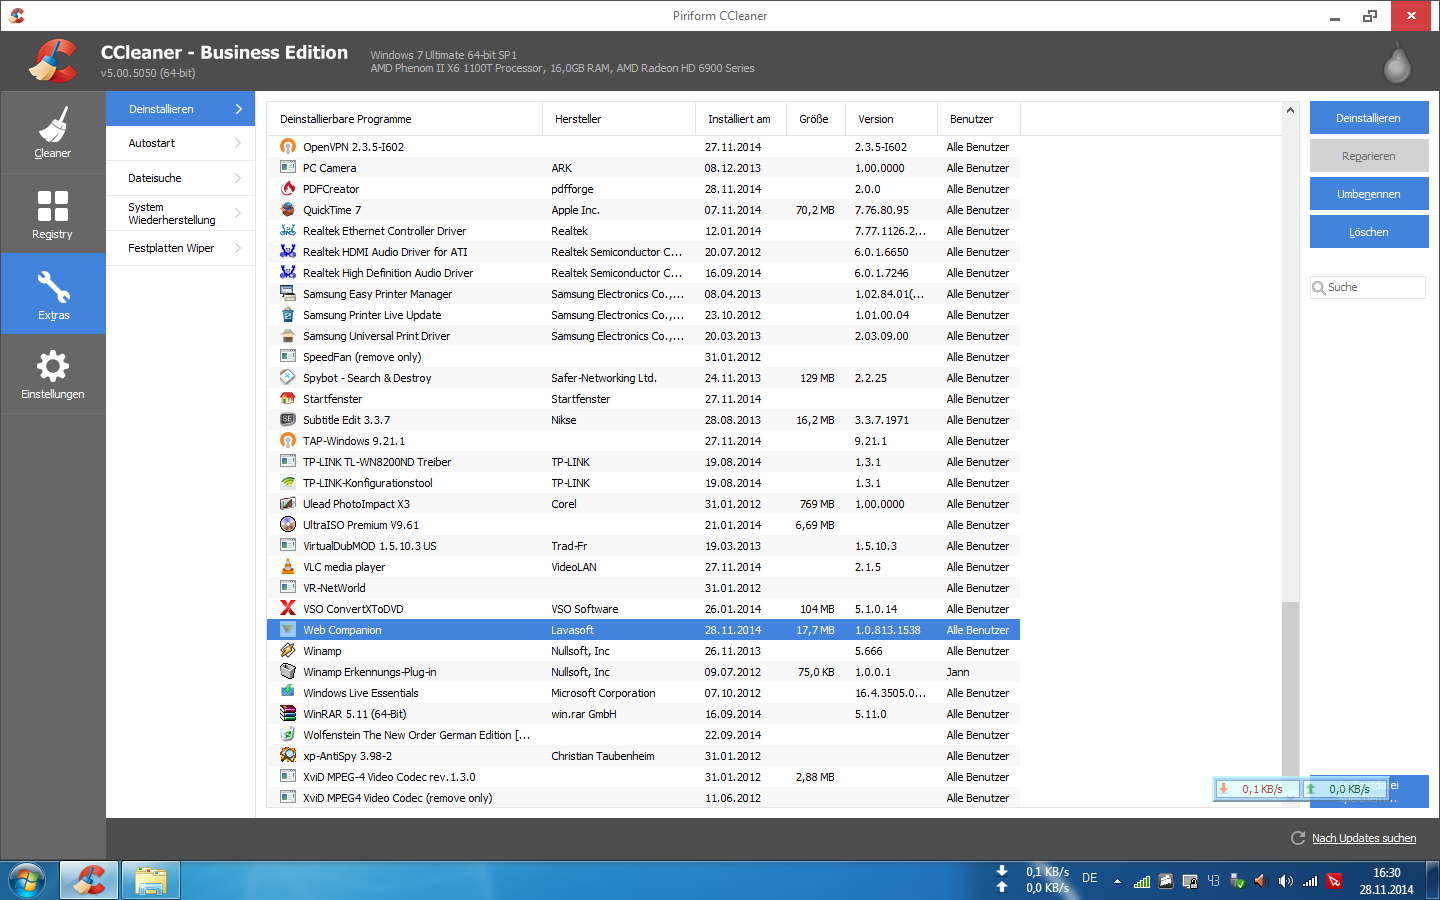Screen dimensions: 1440x900
Task: Select Winamp Erkennungs-Plug-in row
Action: (643, 672)
